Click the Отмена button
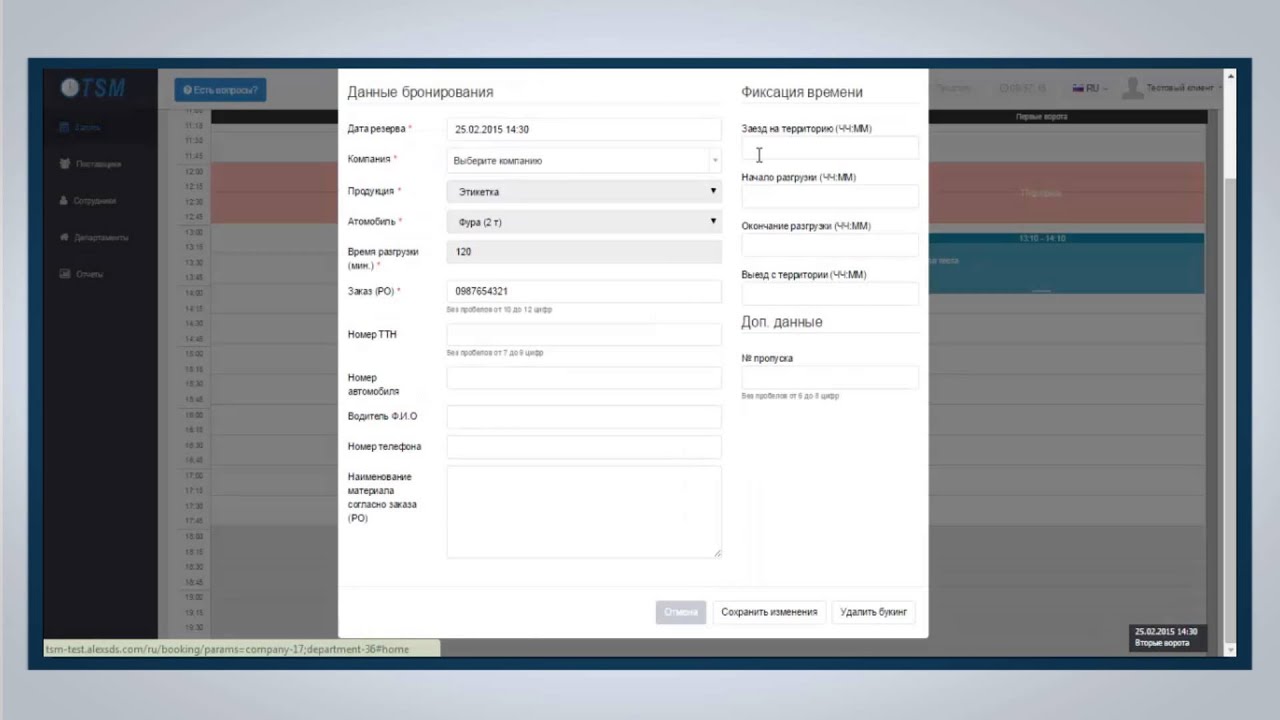 (681, 612)
